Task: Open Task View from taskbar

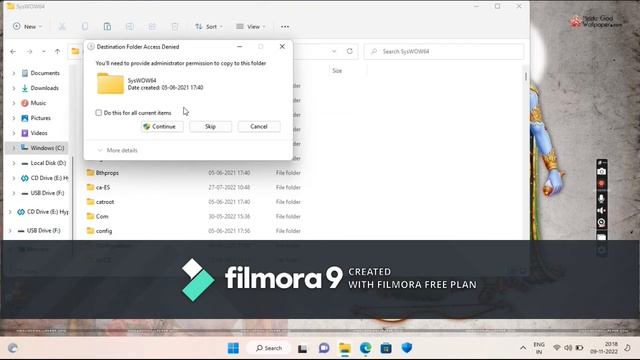Action: tap(302, 348)
